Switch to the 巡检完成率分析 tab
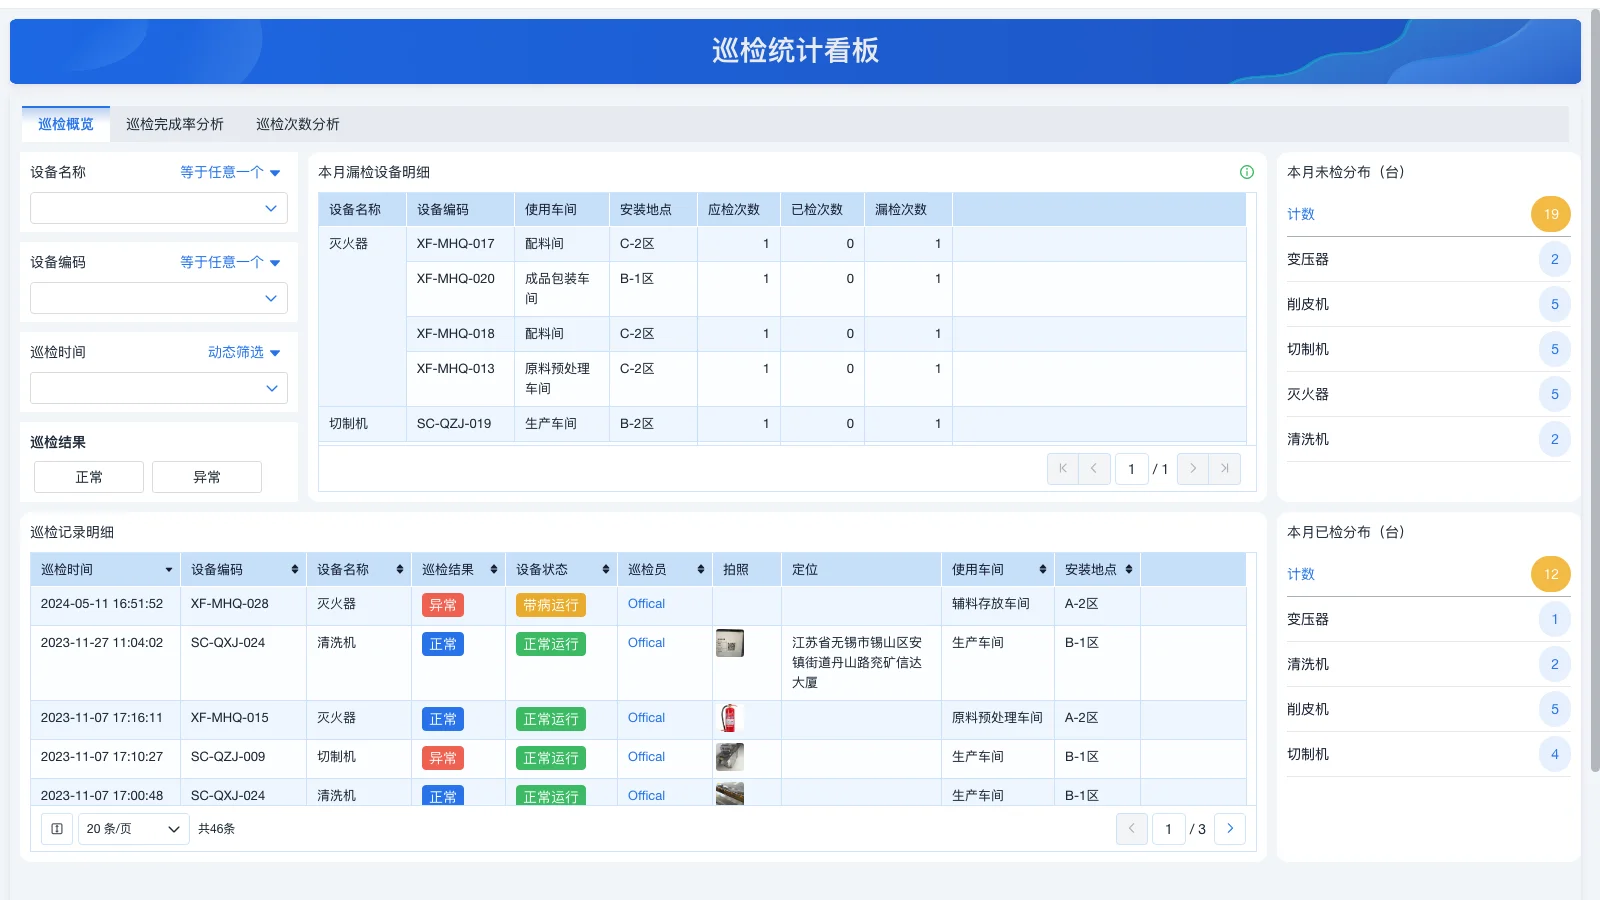 click(x=175, y=124)
